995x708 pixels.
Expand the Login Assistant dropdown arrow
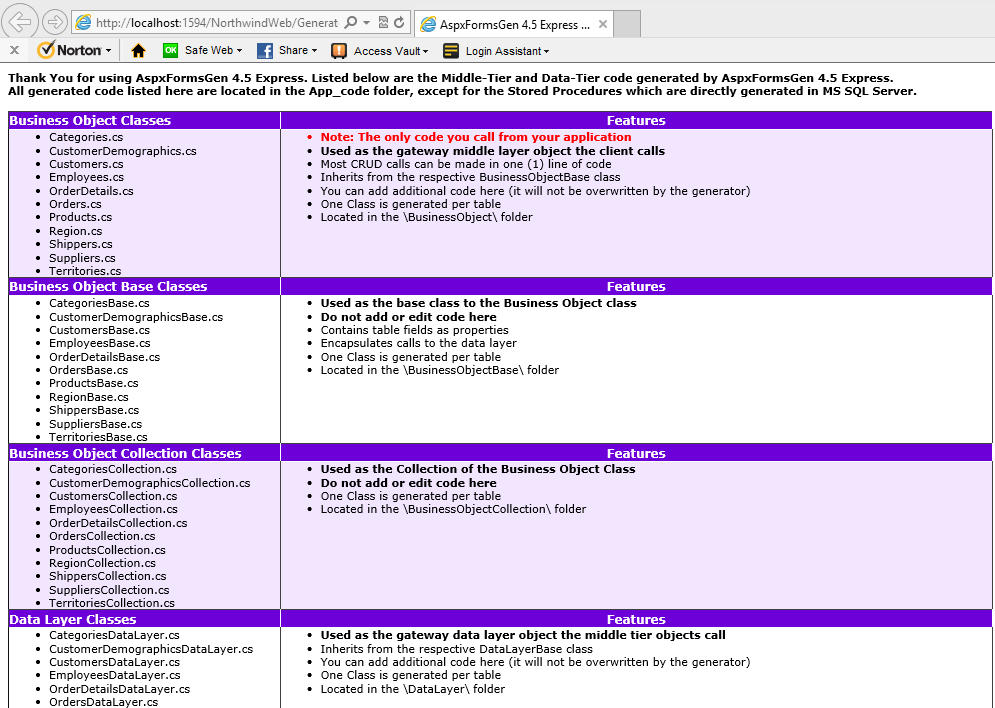546,51
